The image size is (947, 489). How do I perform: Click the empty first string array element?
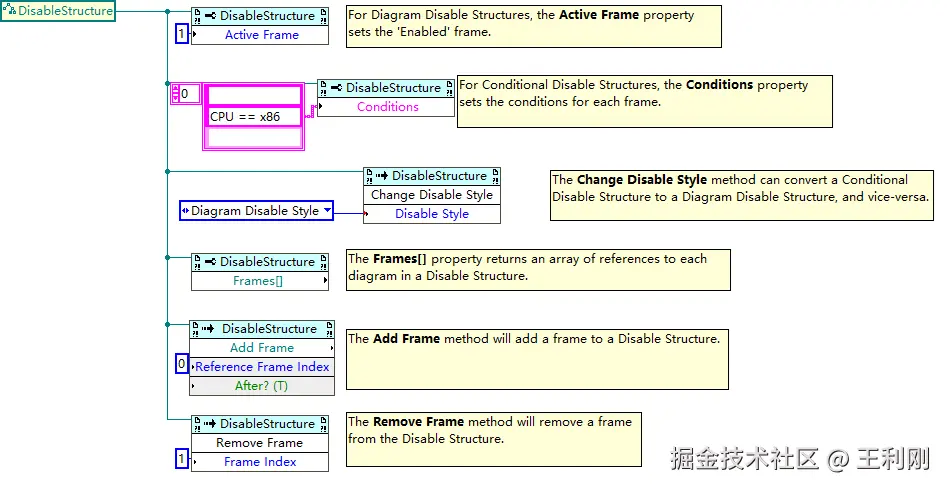coord(254,95)
